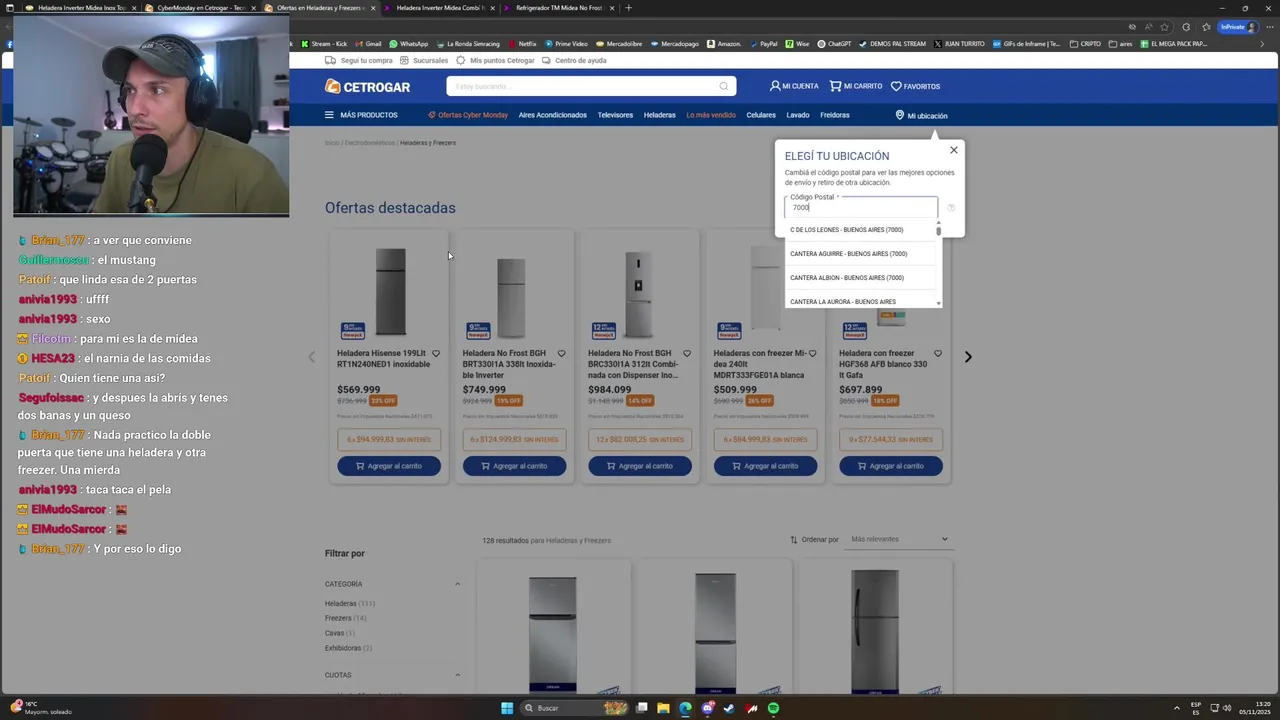The width and height of the screenshot is (1280, 720).
Task: Select CANTERA AGUIRRE - BUENOS AIRES suggestion
Action: [860, 254]
